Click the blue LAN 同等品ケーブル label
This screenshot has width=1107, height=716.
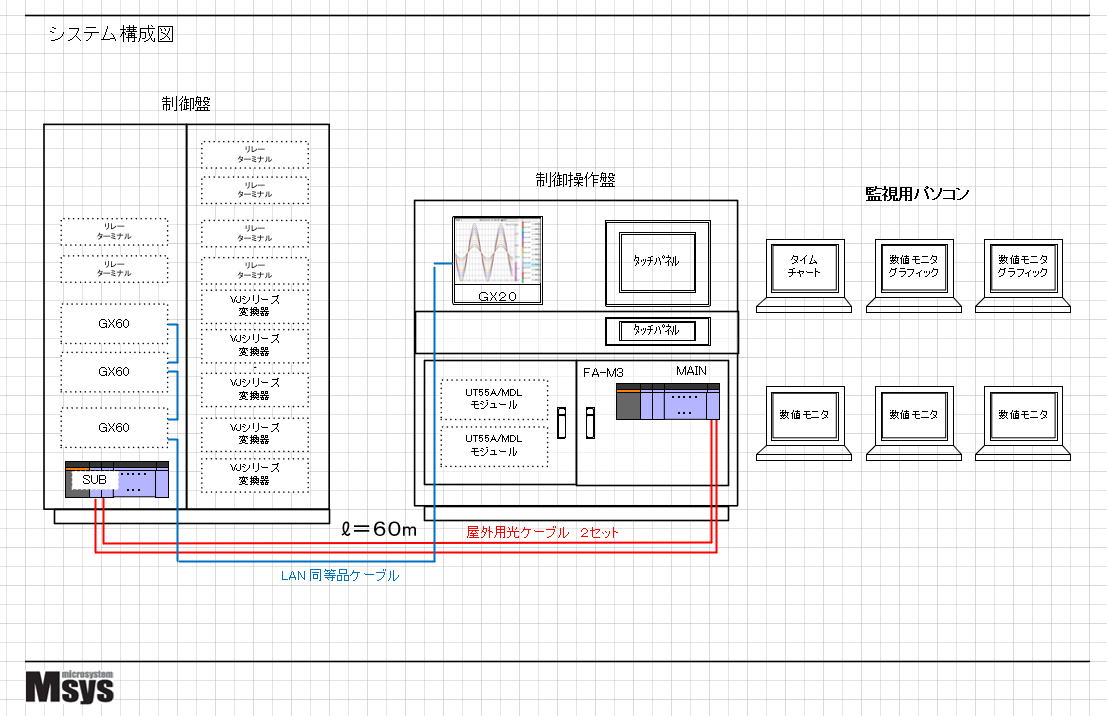pos(340,575)
